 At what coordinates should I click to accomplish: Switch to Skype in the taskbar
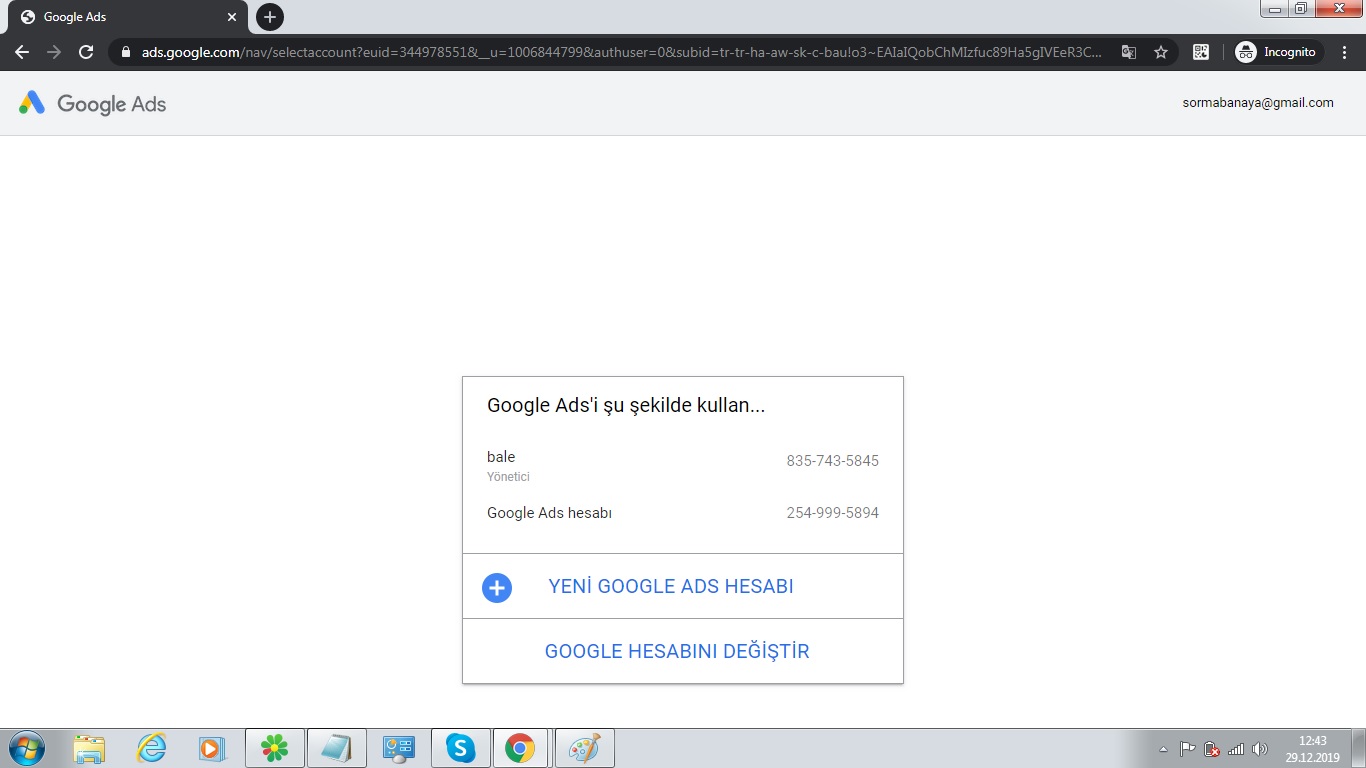460,748
